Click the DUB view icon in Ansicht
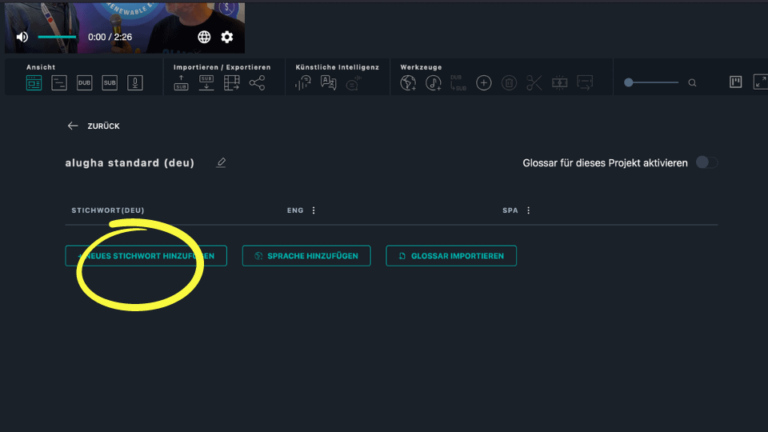The image size is (768, 432). coord(84,83)
